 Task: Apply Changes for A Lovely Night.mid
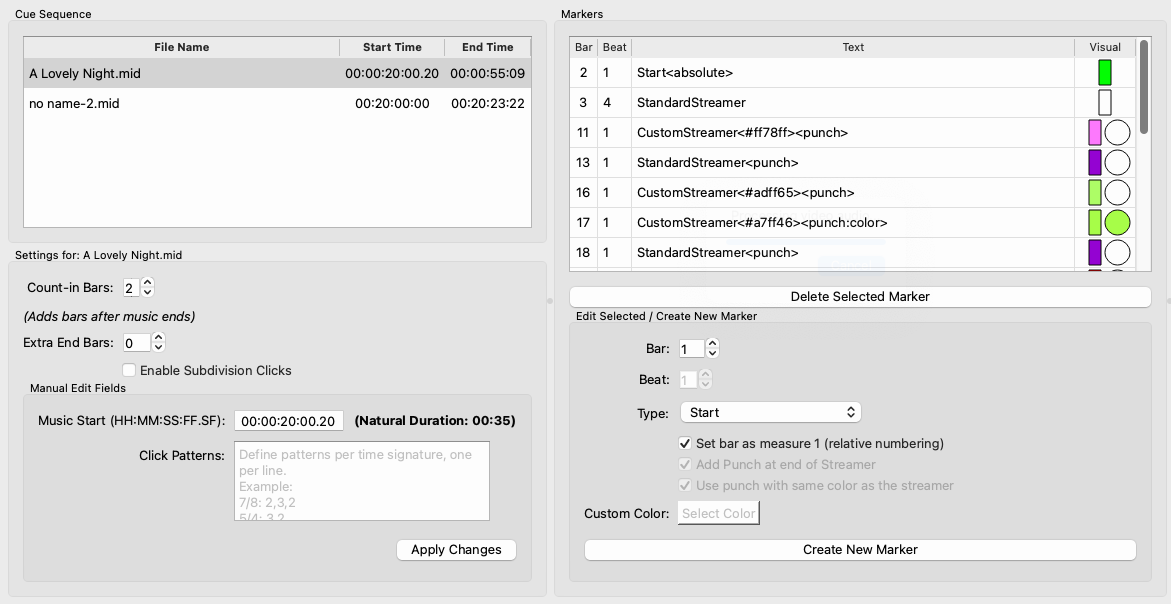point(456,549)
